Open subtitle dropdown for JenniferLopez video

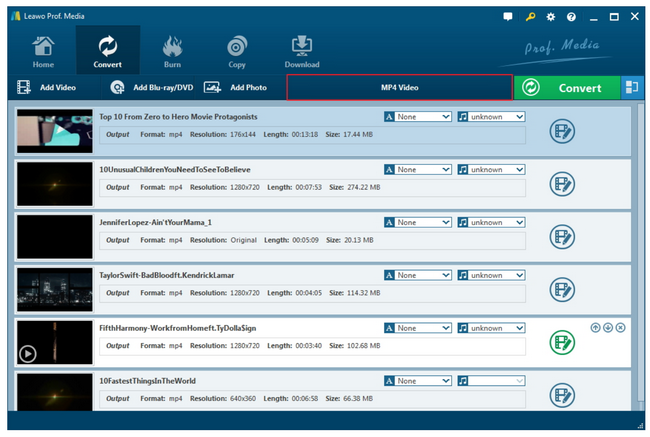(x=418, y=222)
